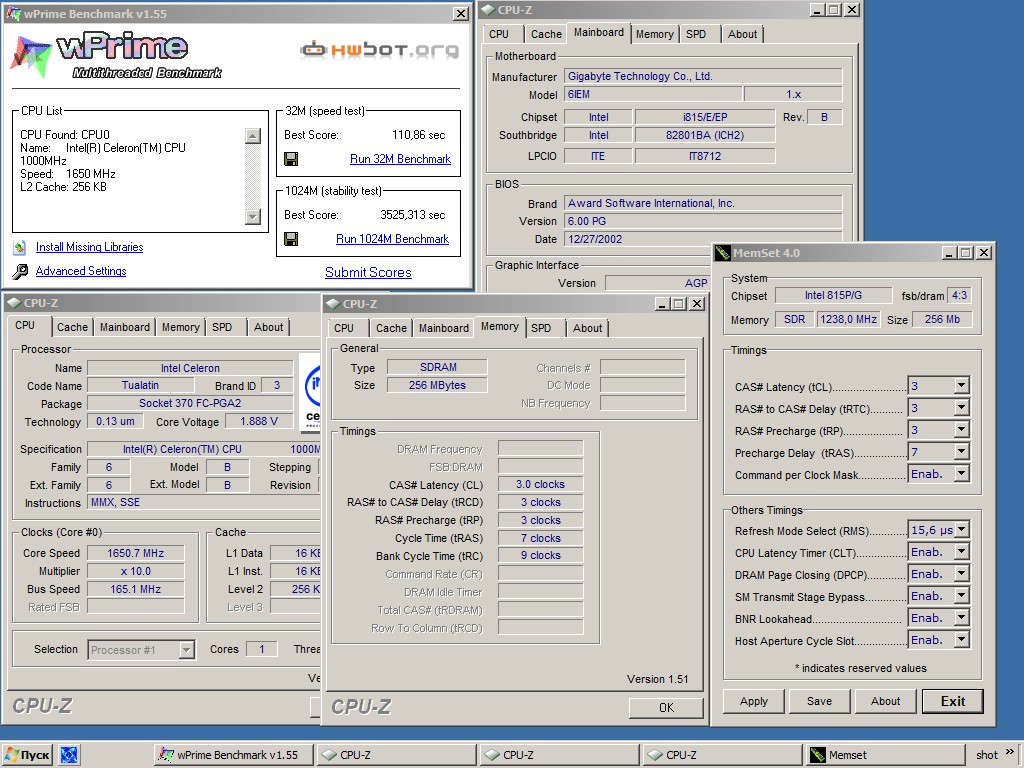Open About tab in CPU-Z Mainboard window
This screenshot has width=1024, height=768.
(x=743, y=34)
